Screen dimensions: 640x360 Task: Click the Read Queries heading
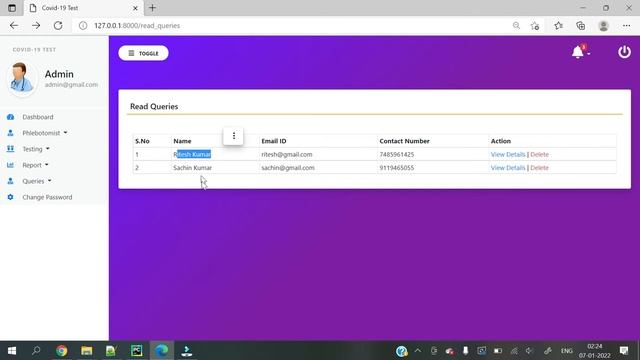154,106
